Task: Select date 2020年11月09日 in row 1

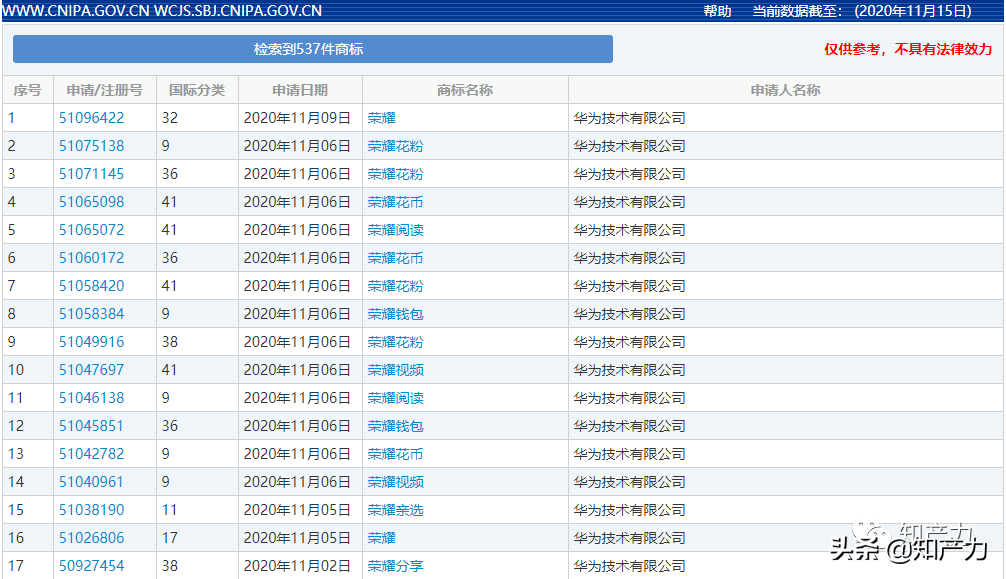Action: [297, 118]
